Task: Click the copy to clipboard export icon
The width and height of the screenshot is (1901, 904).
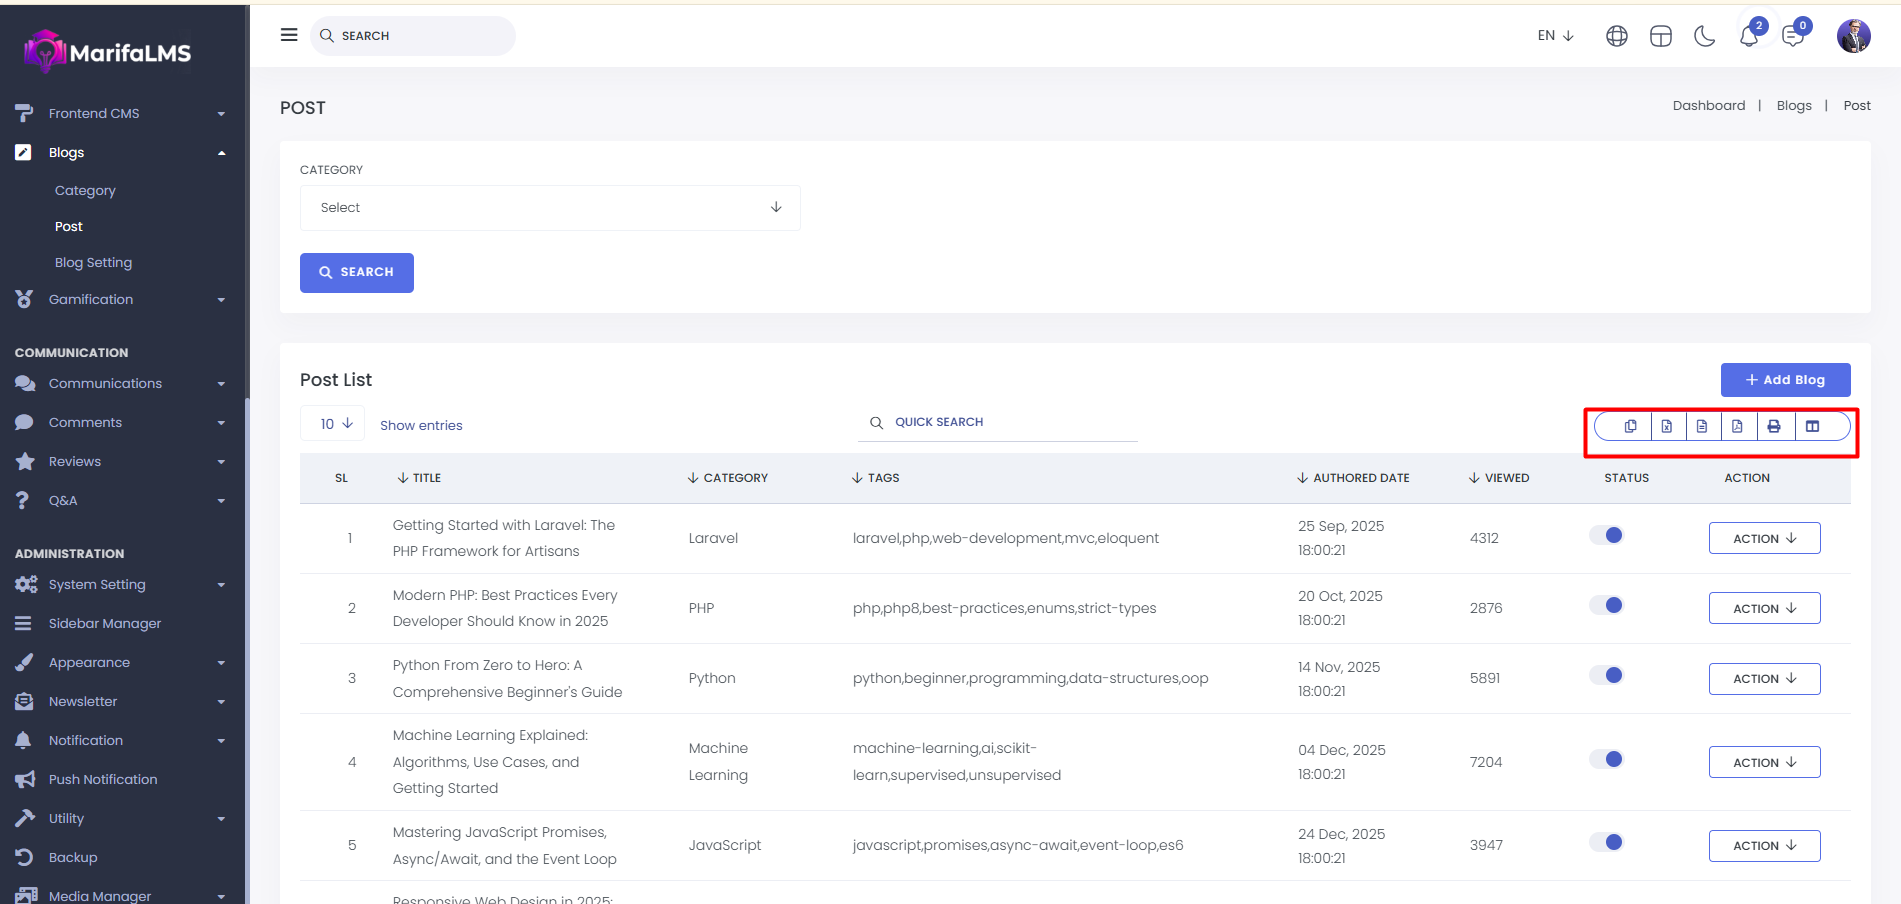Action: pos(1630,427)
